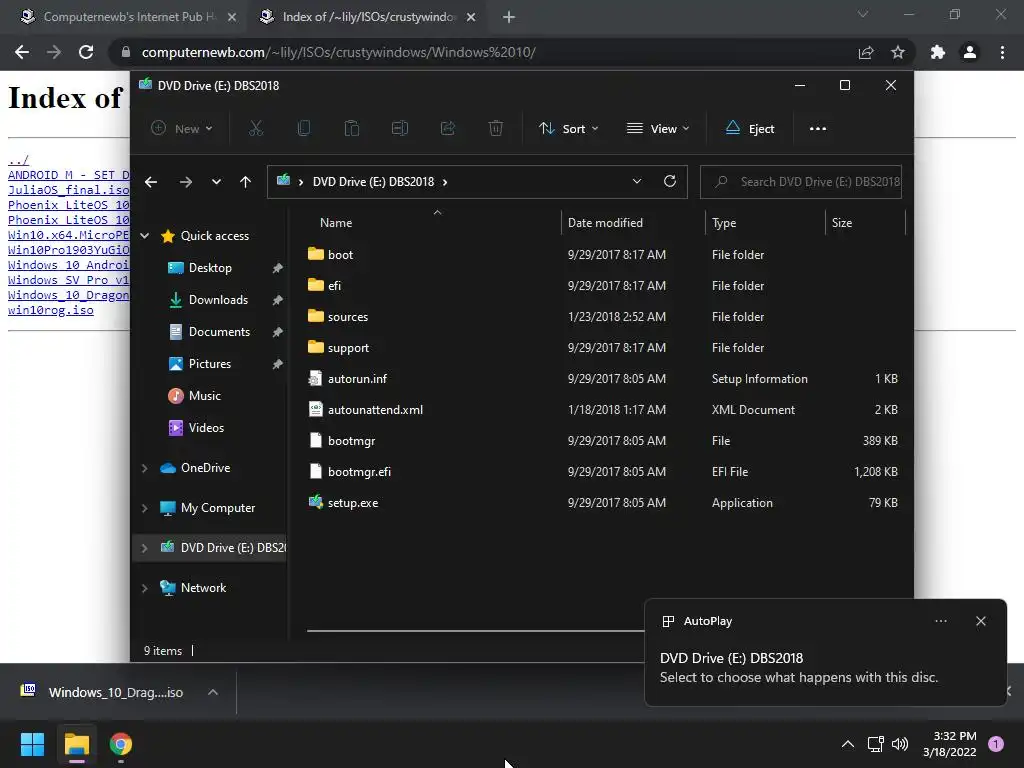Viewport: 1024px width, 768px height.
Task: Open the recent locations chevron in Explorer
Action: (x=216, y=182)
